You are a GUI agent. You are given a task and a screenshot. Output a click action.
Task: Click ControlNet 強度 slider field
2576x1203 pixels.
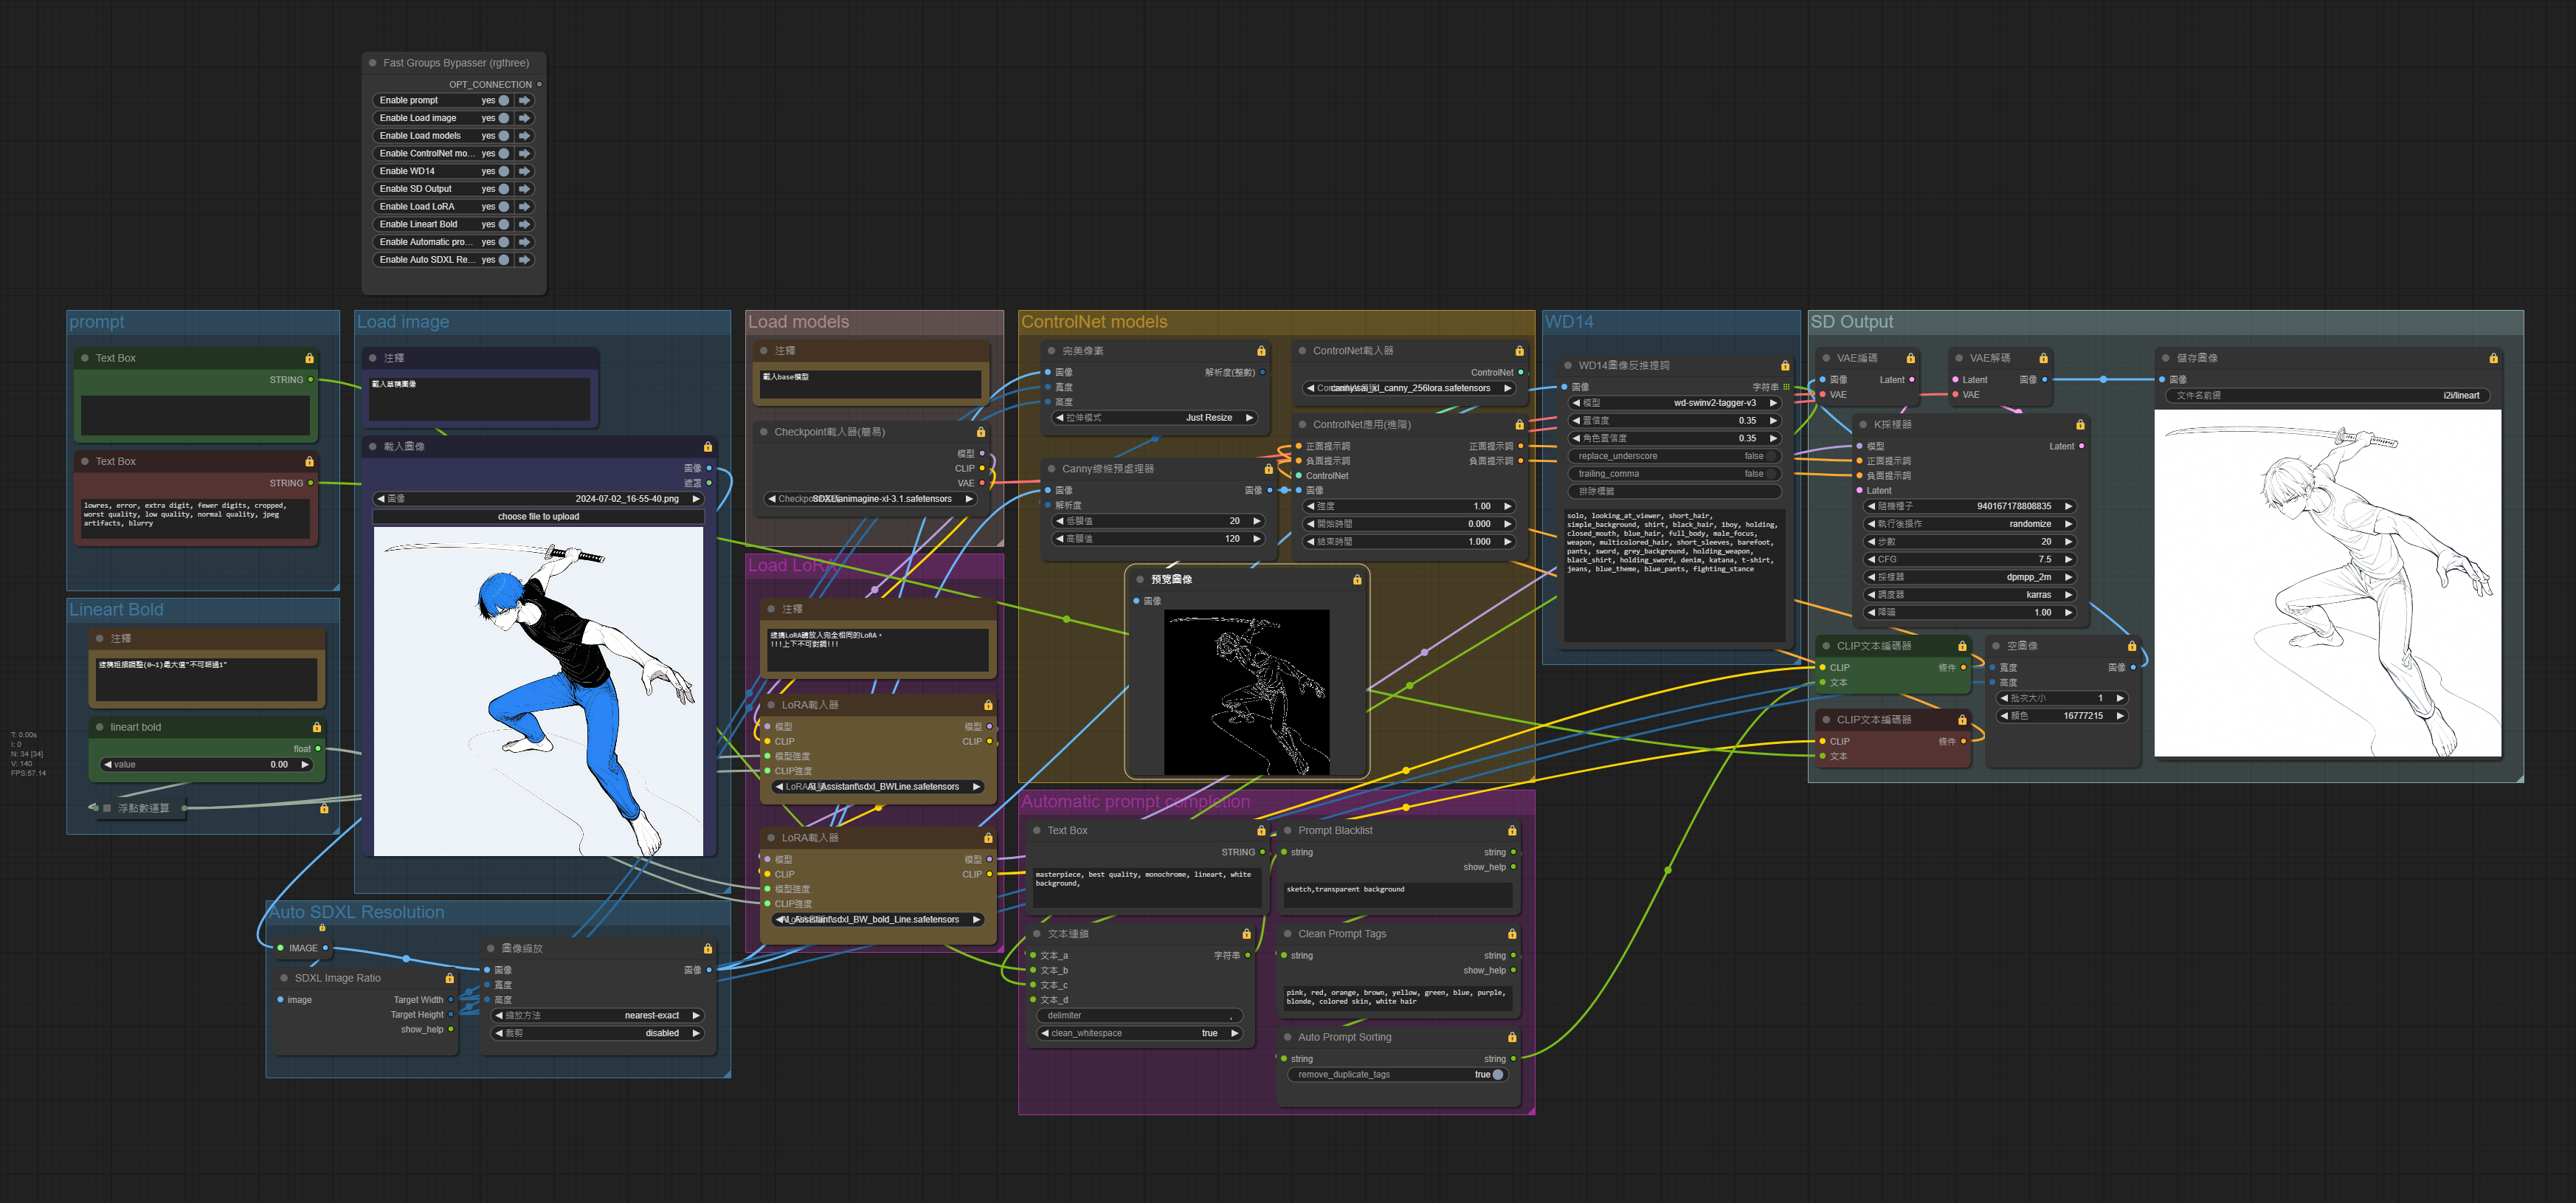(1409, 507)
